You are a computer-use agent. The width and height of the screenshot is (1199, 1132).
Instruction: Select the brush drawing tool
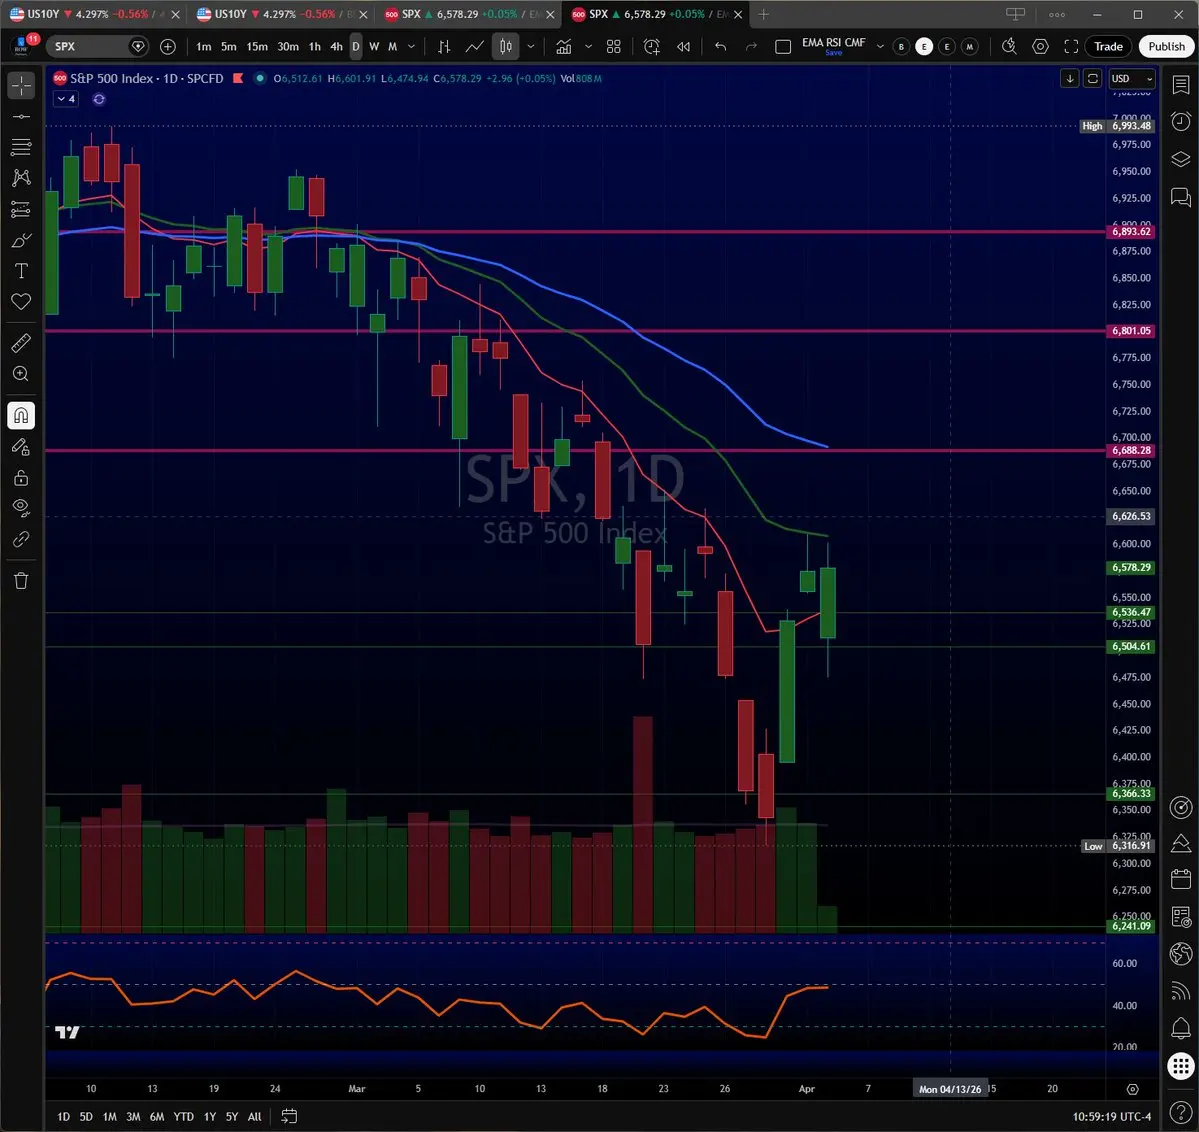(x=21, y=241)
